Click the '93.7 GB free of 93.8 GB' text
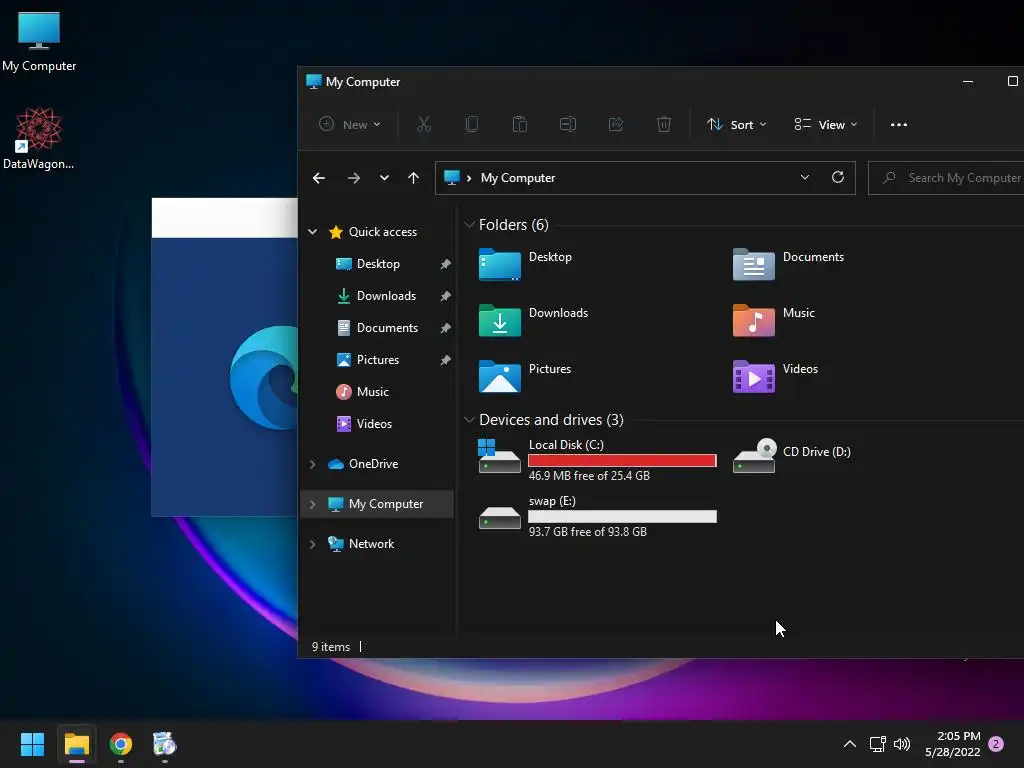Viewport: 1024px width, 768px height. pos(588,532)
